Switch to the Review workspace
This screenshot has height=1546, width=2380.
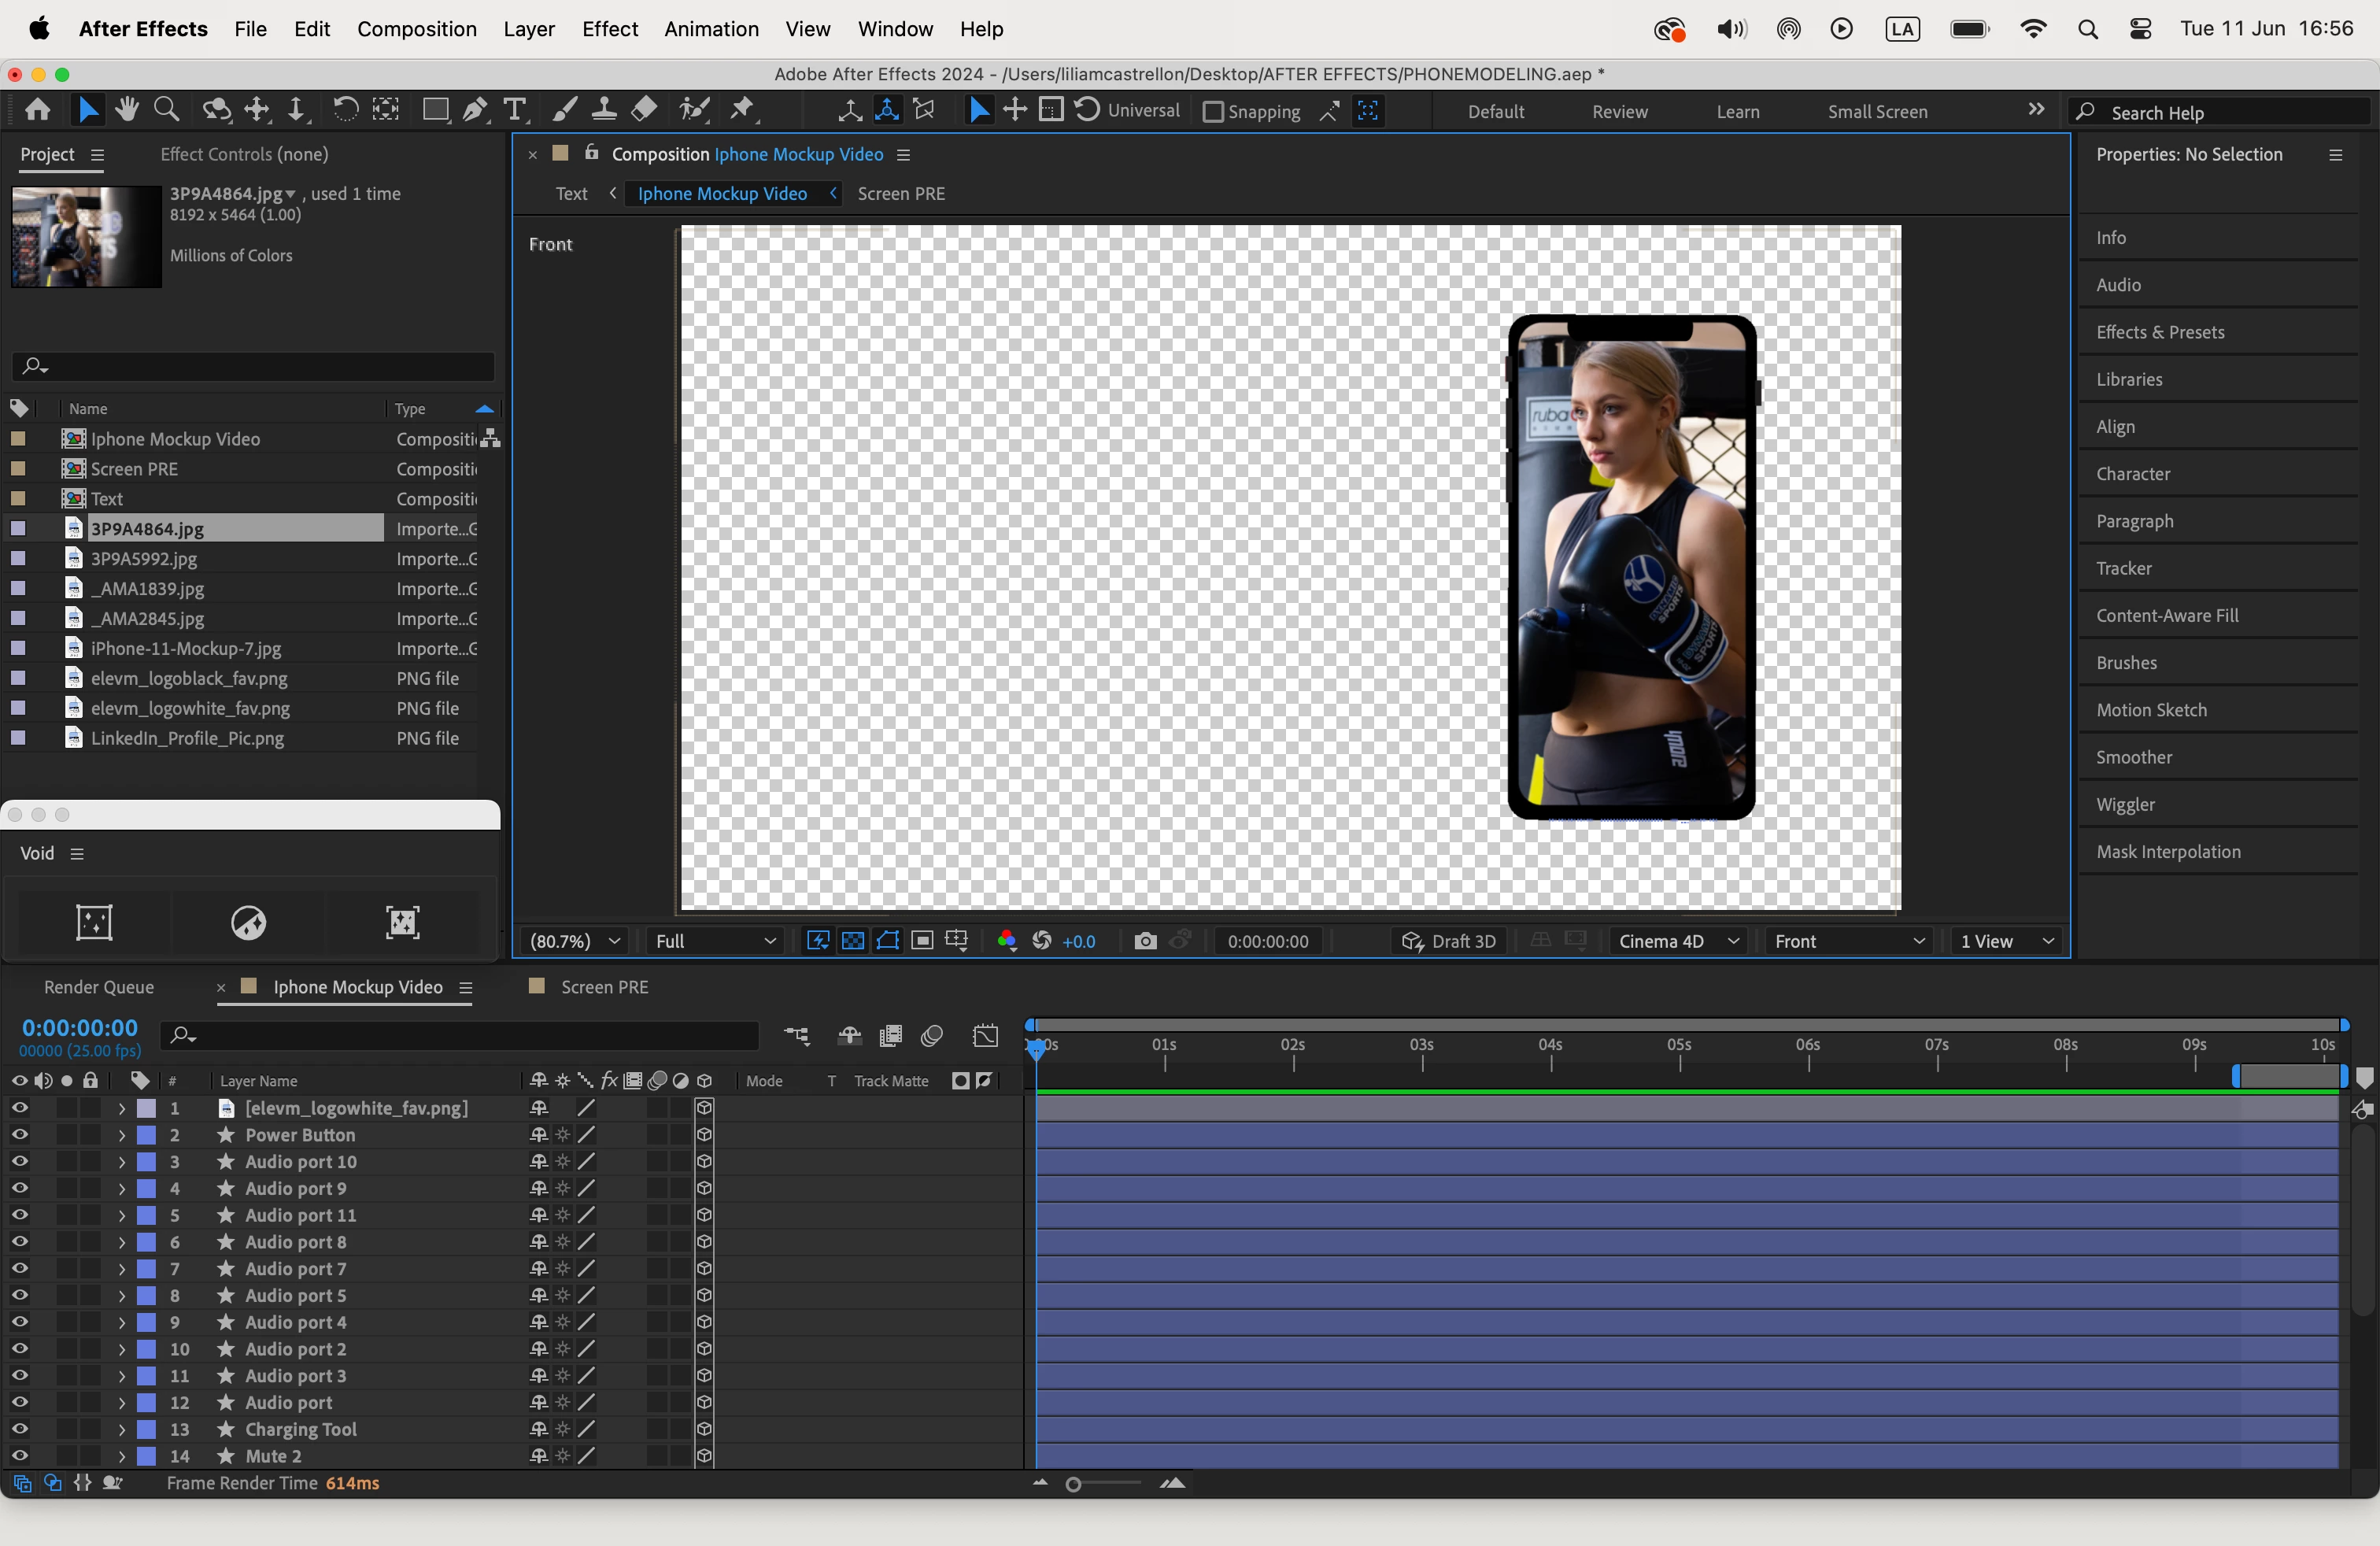coord(1619,112)
